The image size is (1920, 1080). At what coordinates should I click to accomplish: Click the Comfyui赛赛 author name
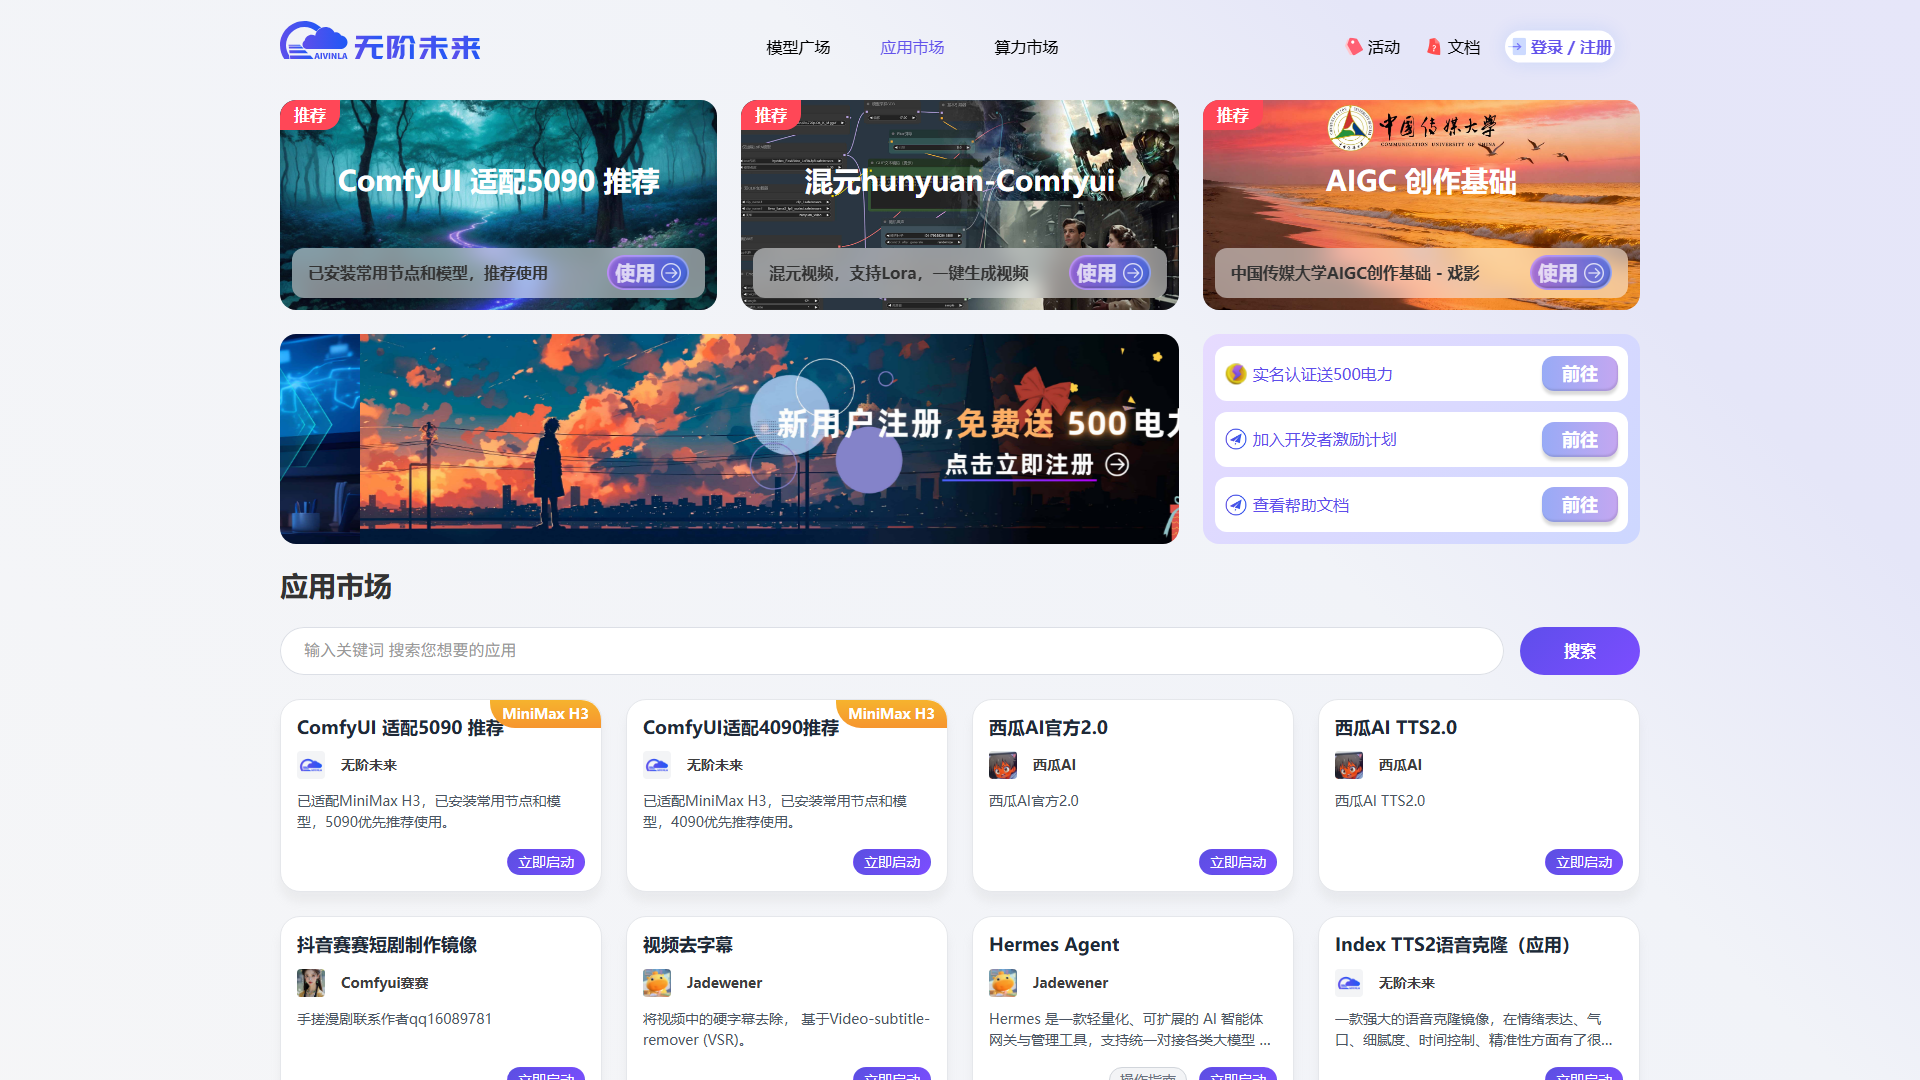(385, 983)
